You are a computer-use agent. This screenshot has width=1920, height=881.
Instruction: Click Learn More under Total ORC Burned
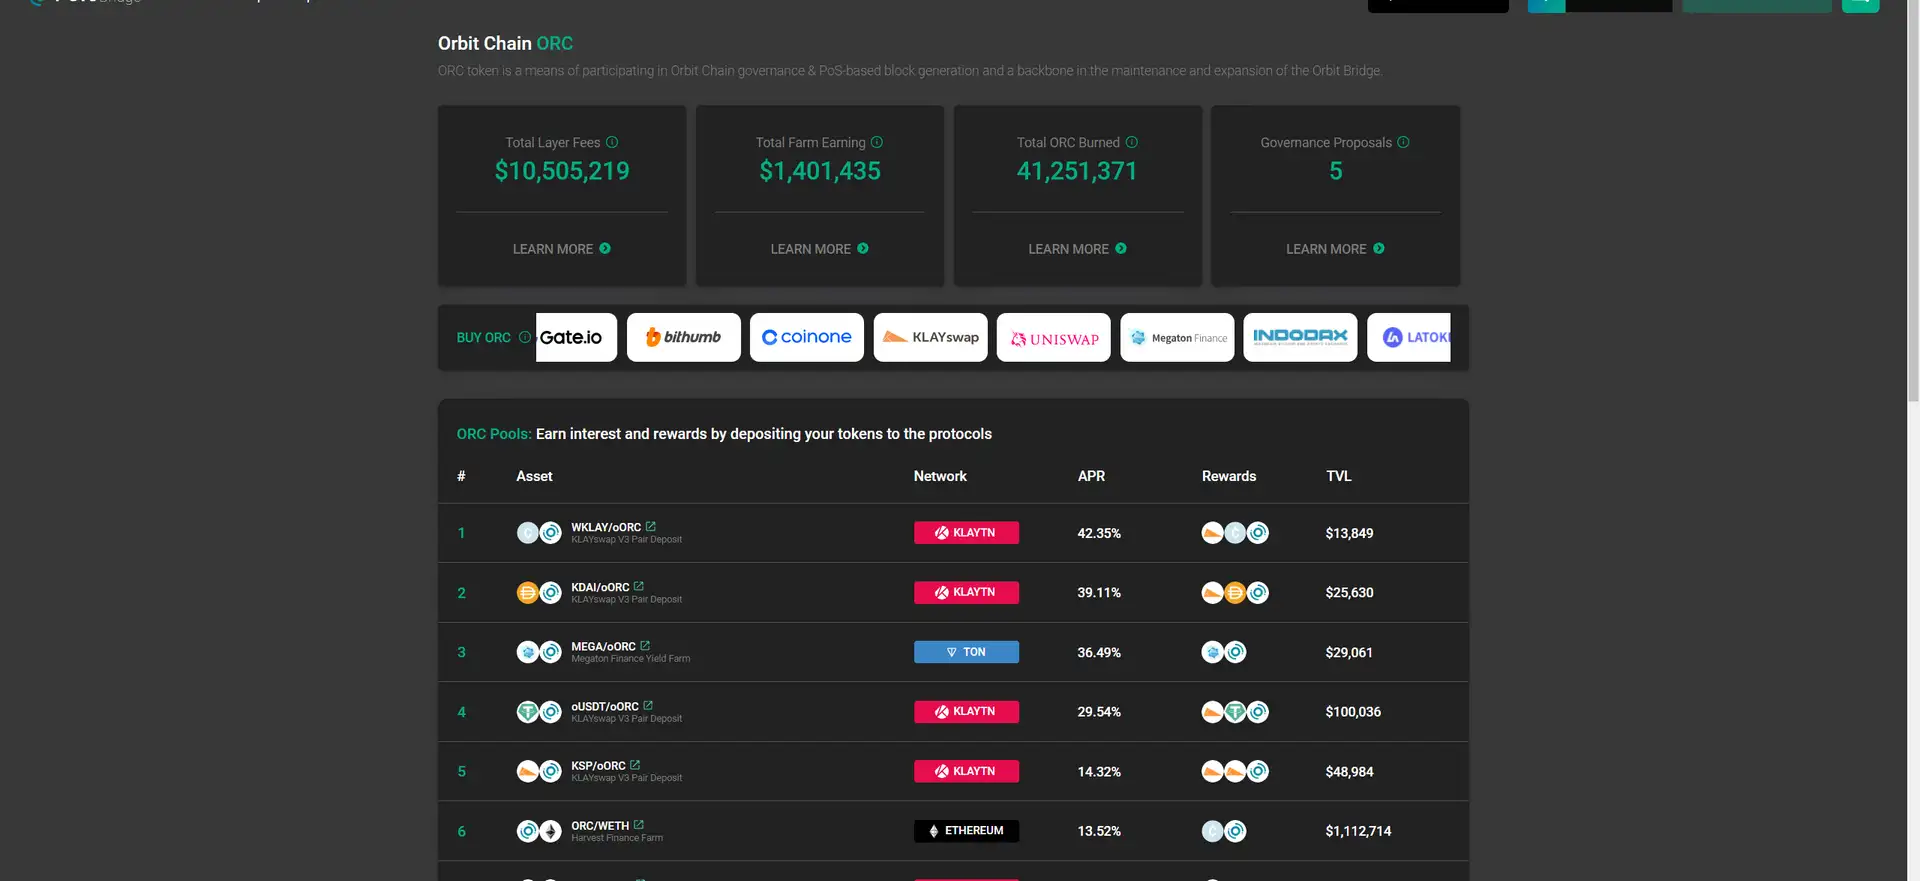(1077, 249)
